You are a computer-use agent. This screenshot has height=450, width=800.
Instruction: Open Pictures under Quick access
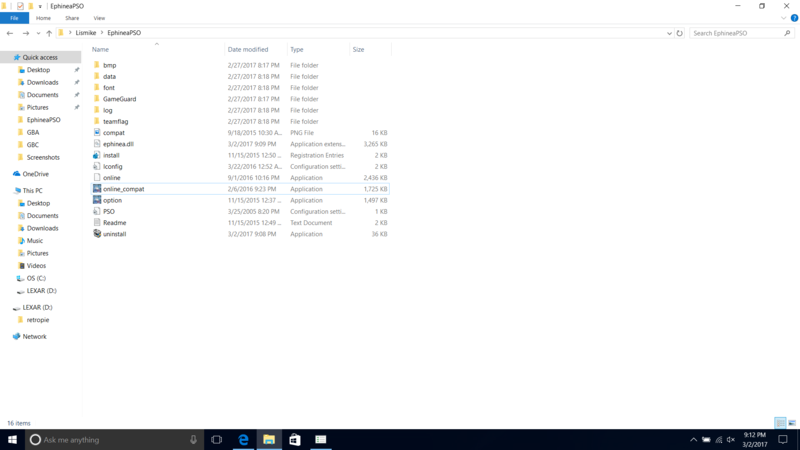(37, 107)
